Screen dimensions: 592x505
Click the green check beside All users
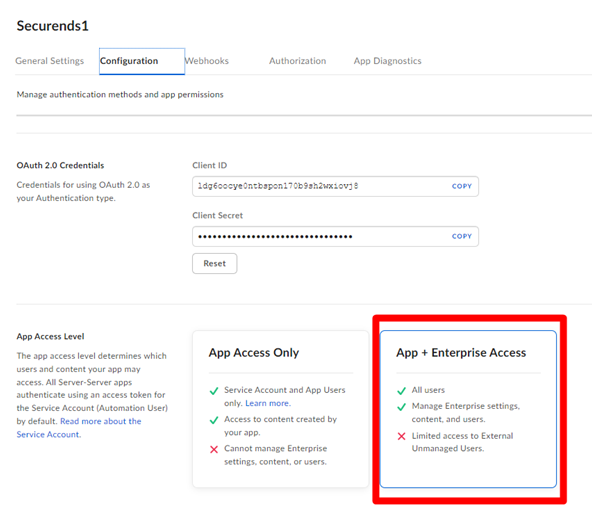coord(401,391)
